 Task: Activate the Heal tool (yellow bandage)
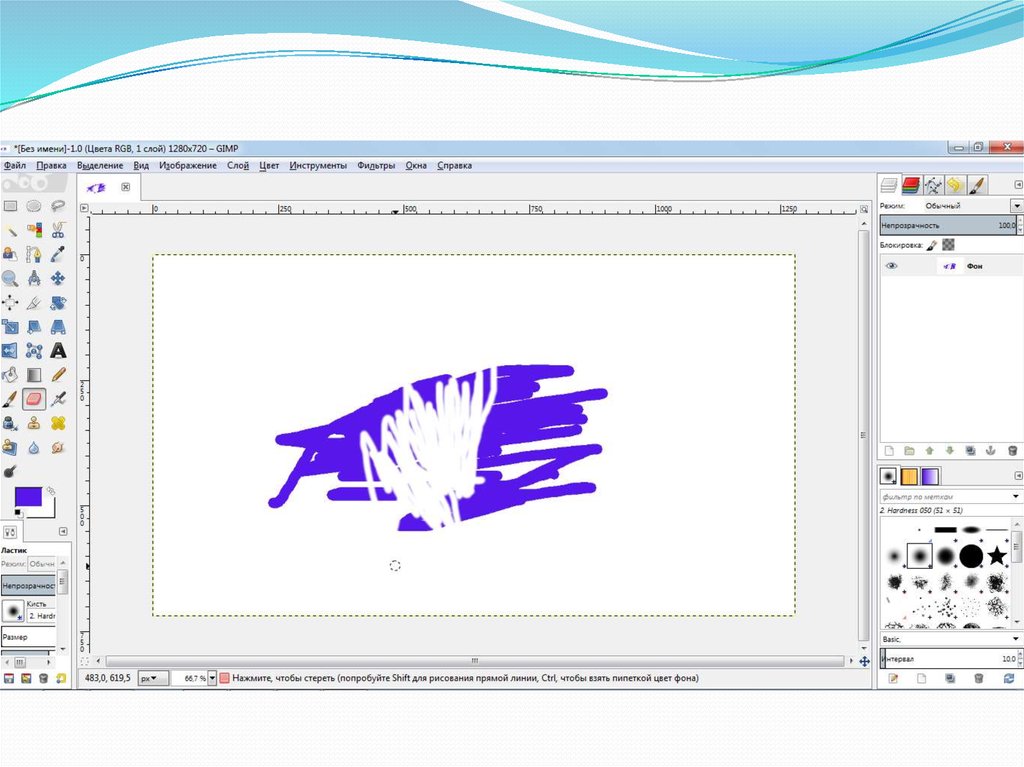58,423
